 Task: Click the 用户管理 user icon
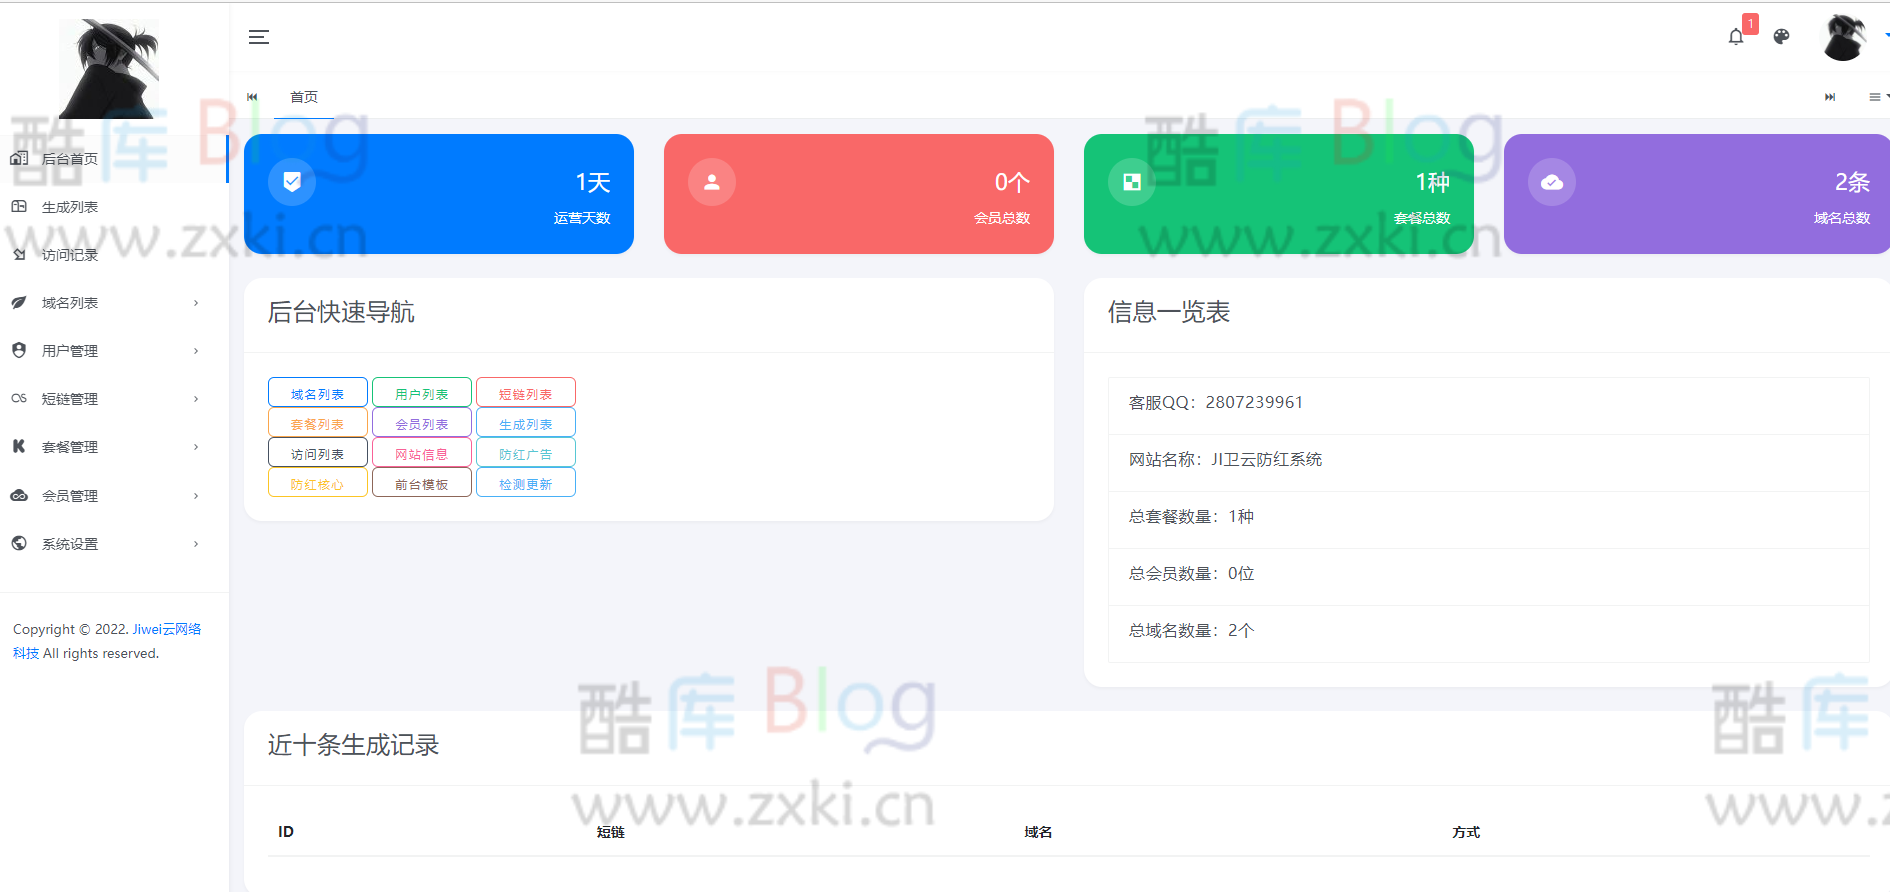[19, 350]
